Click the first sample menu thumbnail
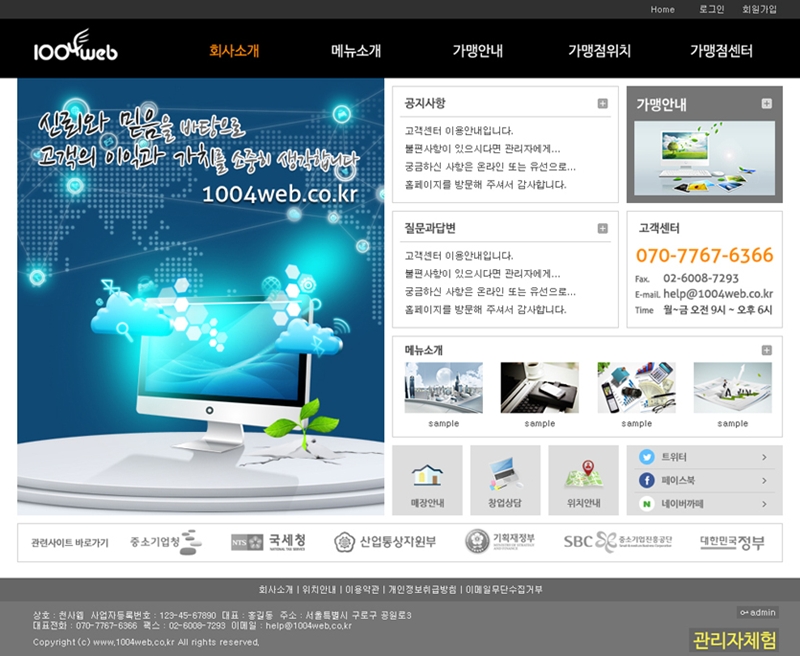 443,388
